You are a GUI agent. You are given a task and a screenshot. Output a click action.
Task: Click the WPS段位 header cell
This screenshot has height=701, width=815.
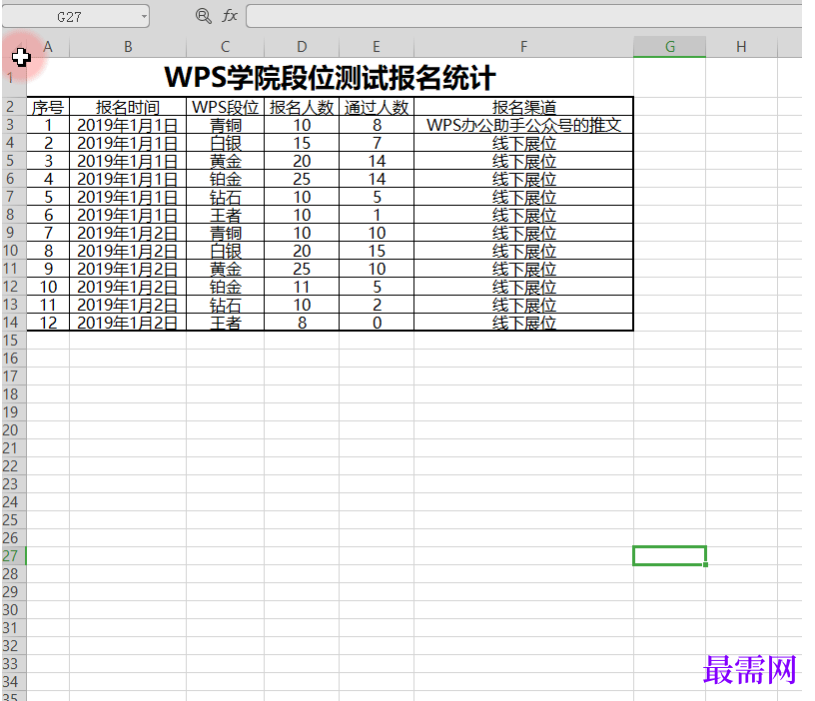(225, 107)
